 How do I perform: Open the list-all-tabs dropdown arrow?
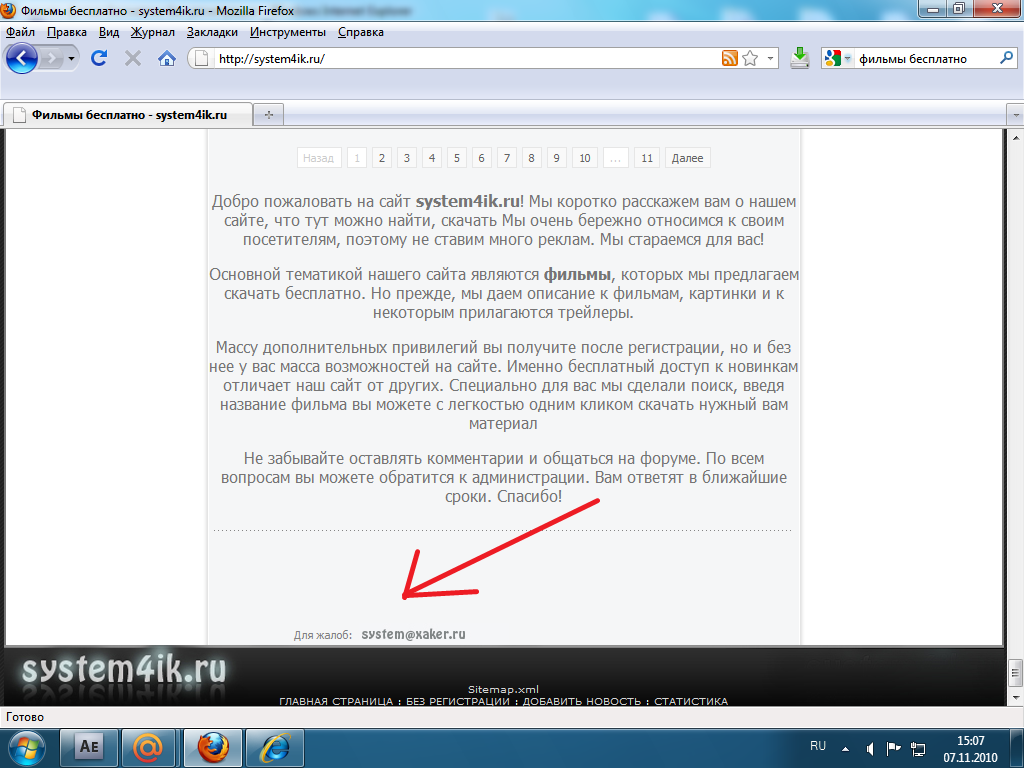tap(1016, 115)
